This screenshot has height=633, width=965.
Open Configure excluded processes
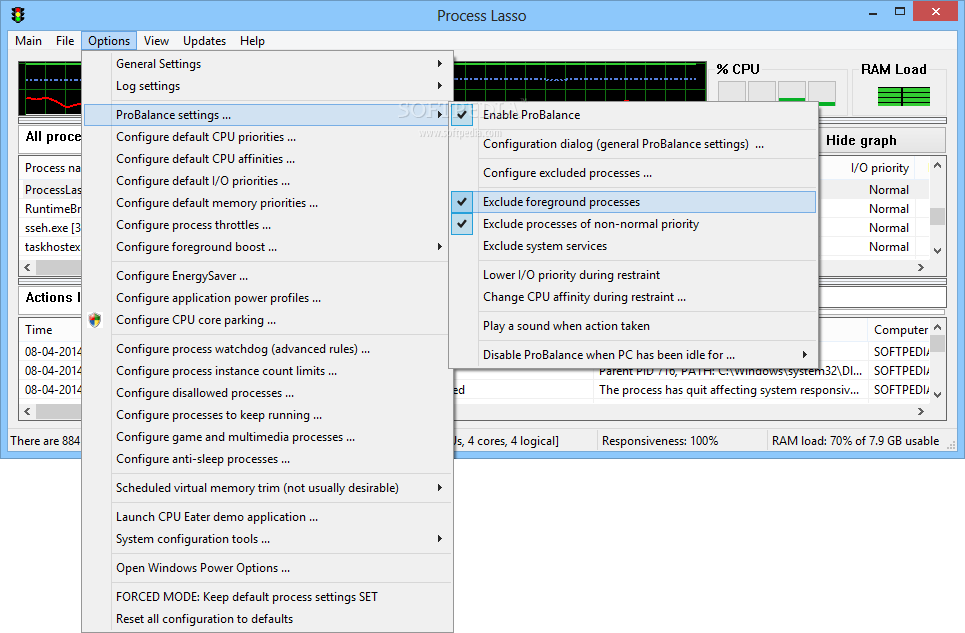coord(633,173)
